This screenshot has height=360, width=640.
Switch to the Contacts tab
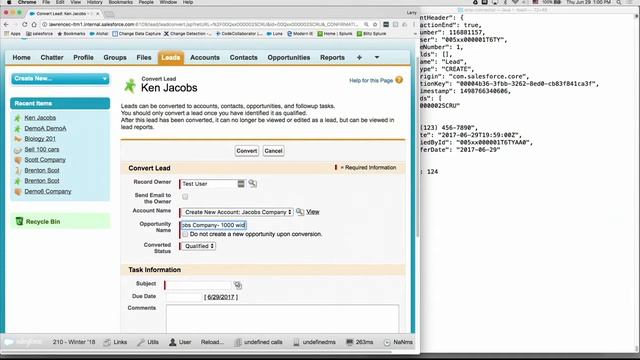coord(243,58)
